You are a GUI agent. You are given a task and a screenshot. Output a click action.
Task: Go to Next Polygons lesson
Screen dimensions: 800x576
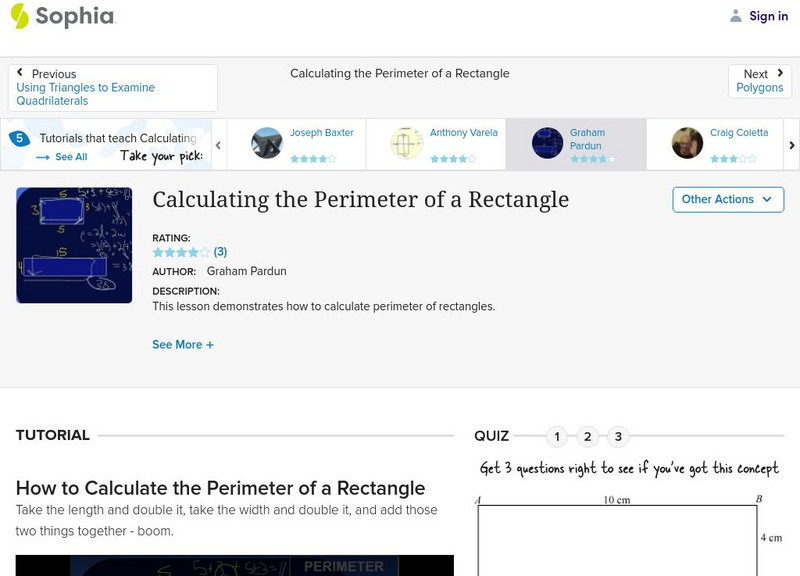[759, 81]
